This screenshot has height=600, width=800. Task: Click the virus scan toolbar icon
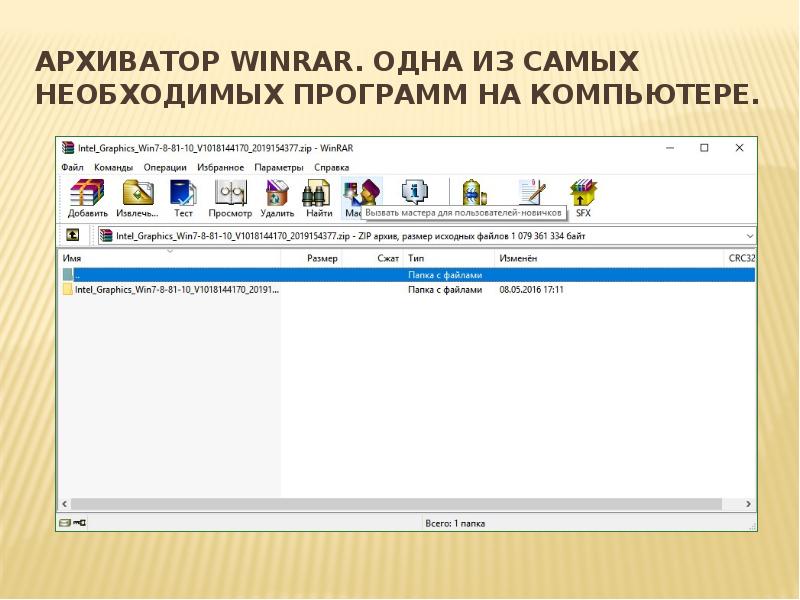pyautogui.click(x=474, y=192)
